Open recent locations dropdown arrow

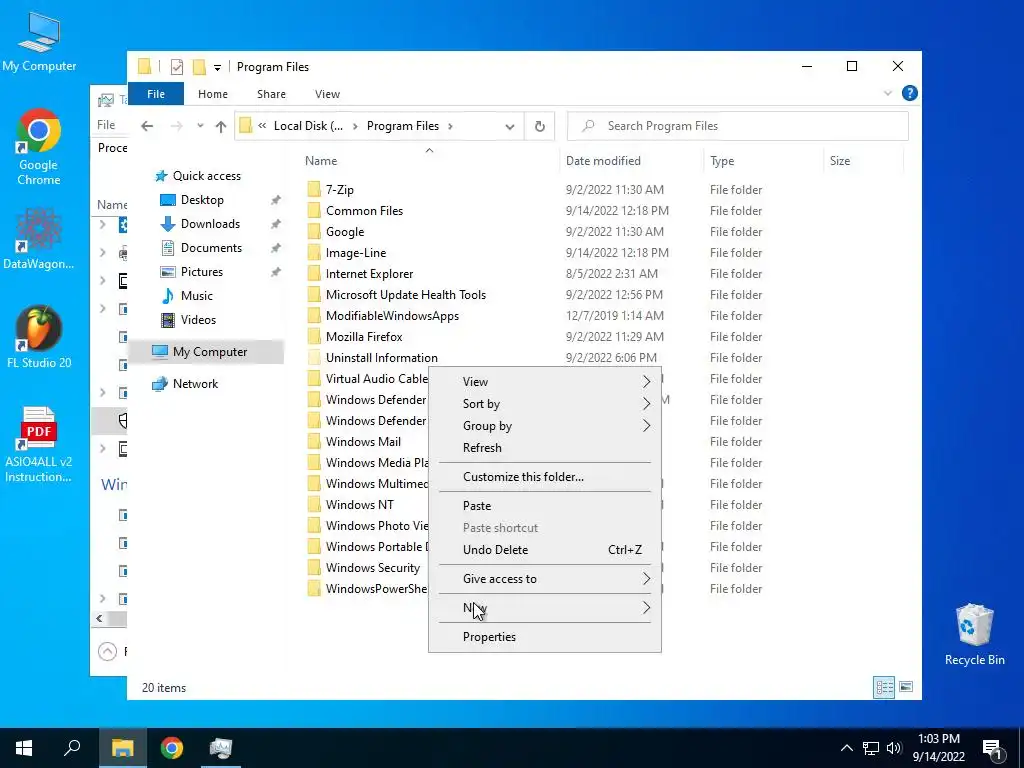click(200, 126)
